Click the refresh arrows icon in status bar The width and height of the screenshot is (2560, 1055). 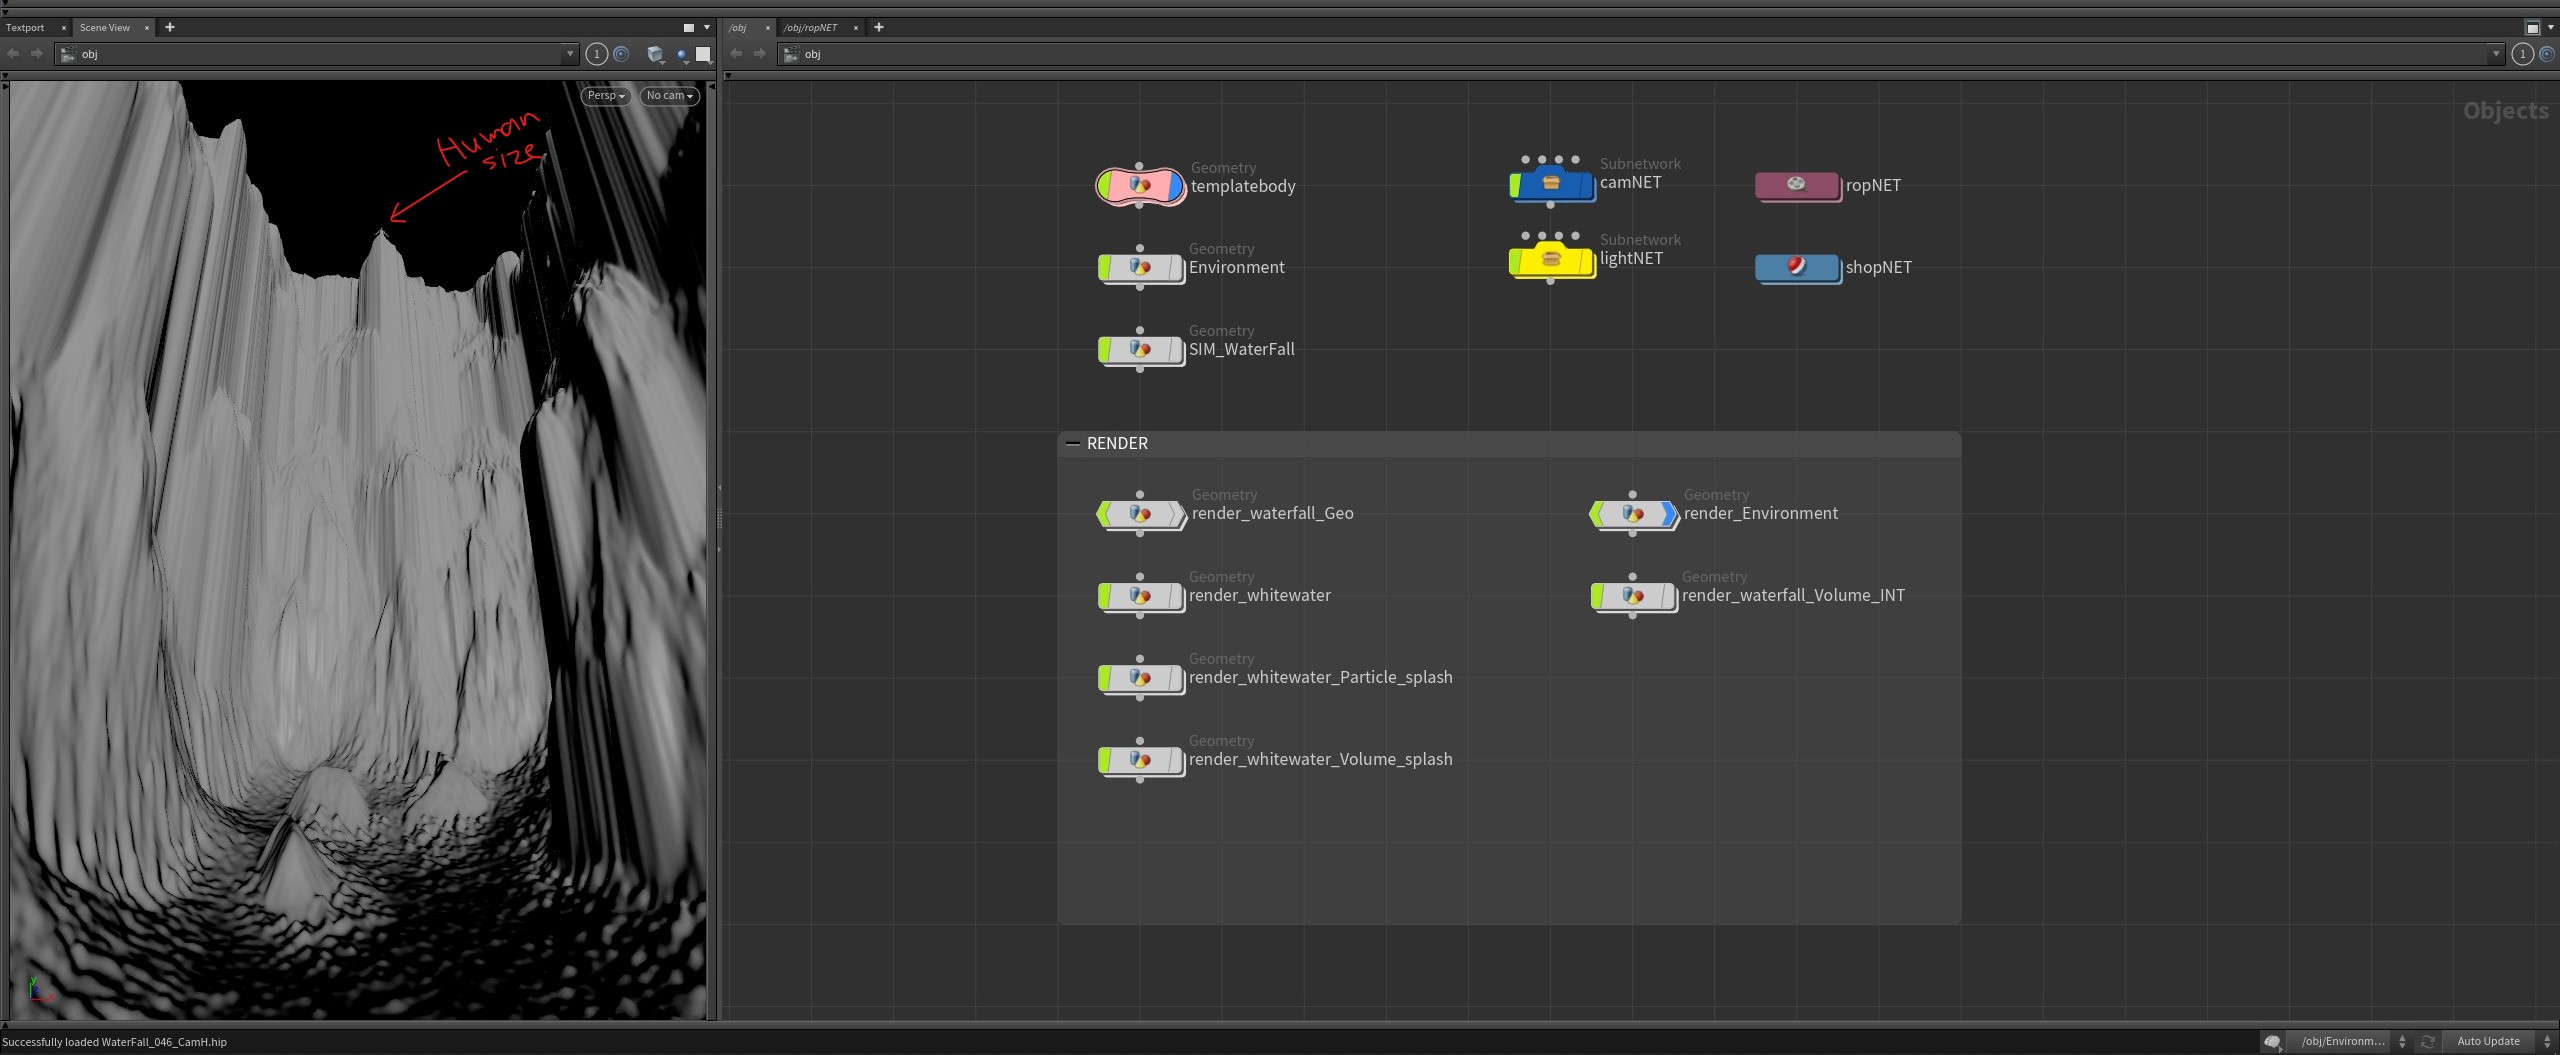click(x=2427, y=1041)
